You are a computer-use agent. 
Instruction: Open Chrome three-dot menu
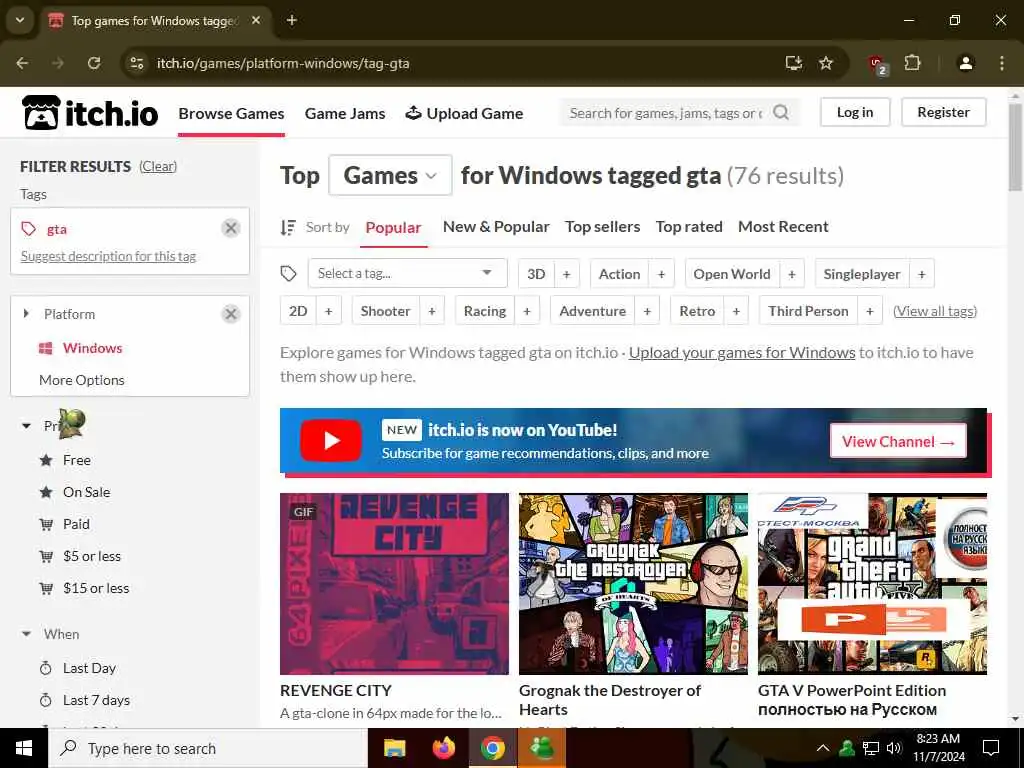click(x=1002, y=63)
